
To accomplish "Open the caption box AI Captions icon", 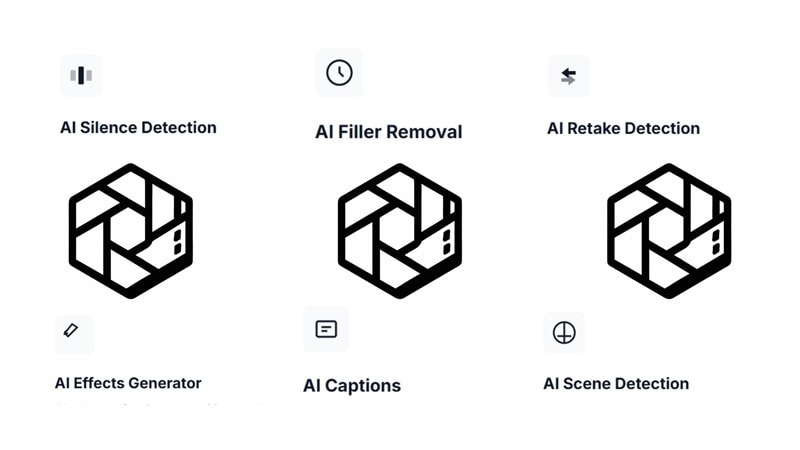I will pos(326,329).
